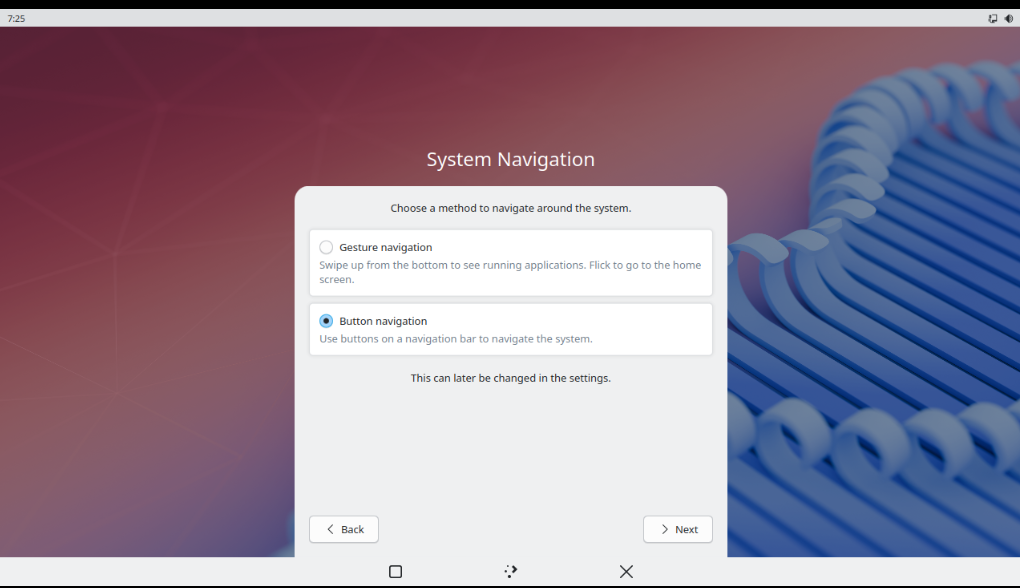Click the screen cast icon in the status bar
The height and width of the screenshot is (588, 1020).
click(991, 18)
